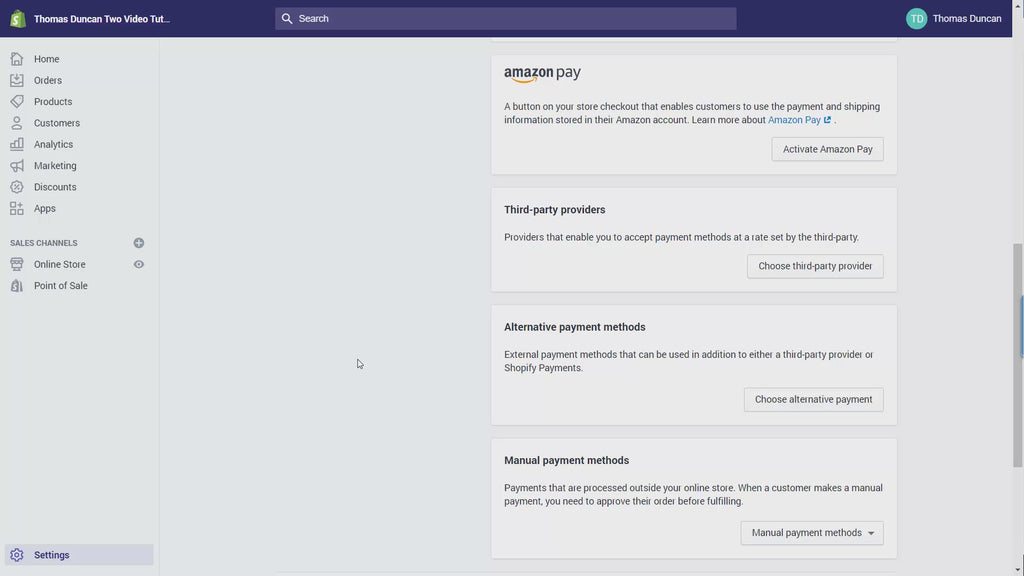Click the SALES CHANNELS label
The image size is (1024, 576).
44,243
